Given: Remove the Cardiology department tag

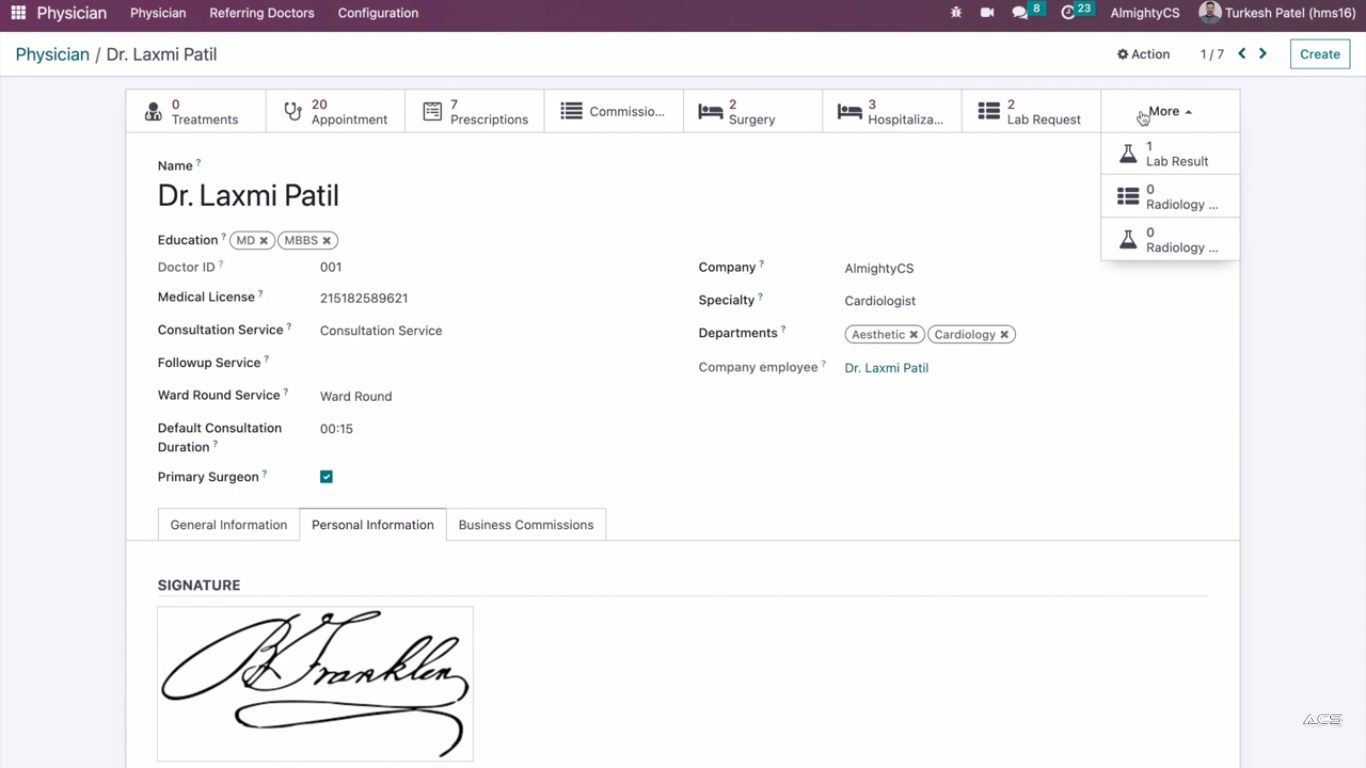Looking at the screenshot, I should coord(1004,335).
